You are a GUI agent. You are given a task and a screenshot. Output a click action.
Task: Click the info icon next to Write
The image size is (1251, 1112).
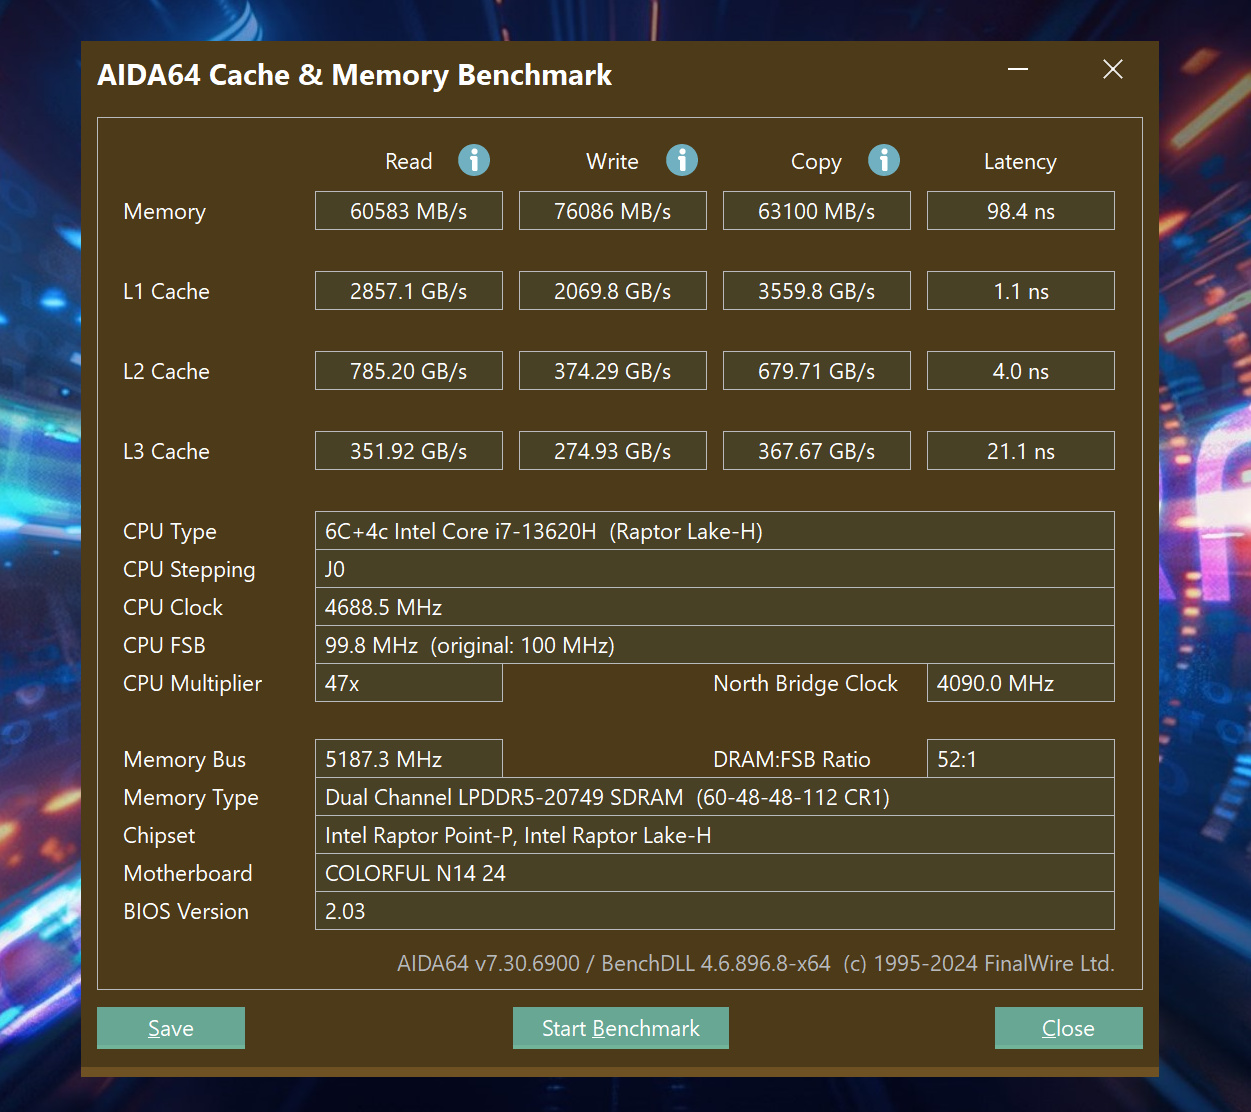[682, 160]
